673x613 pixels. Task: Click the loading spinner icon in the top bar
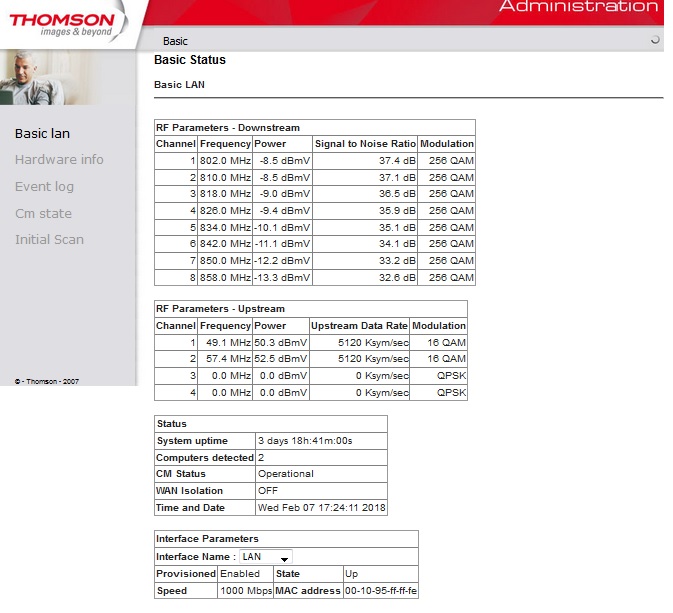[655, 41]
